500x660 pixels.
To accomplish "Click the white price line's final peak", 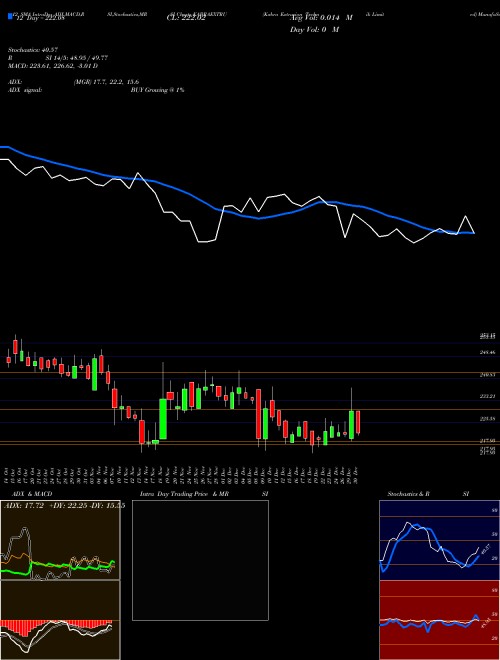I will [x=465, y=217].
